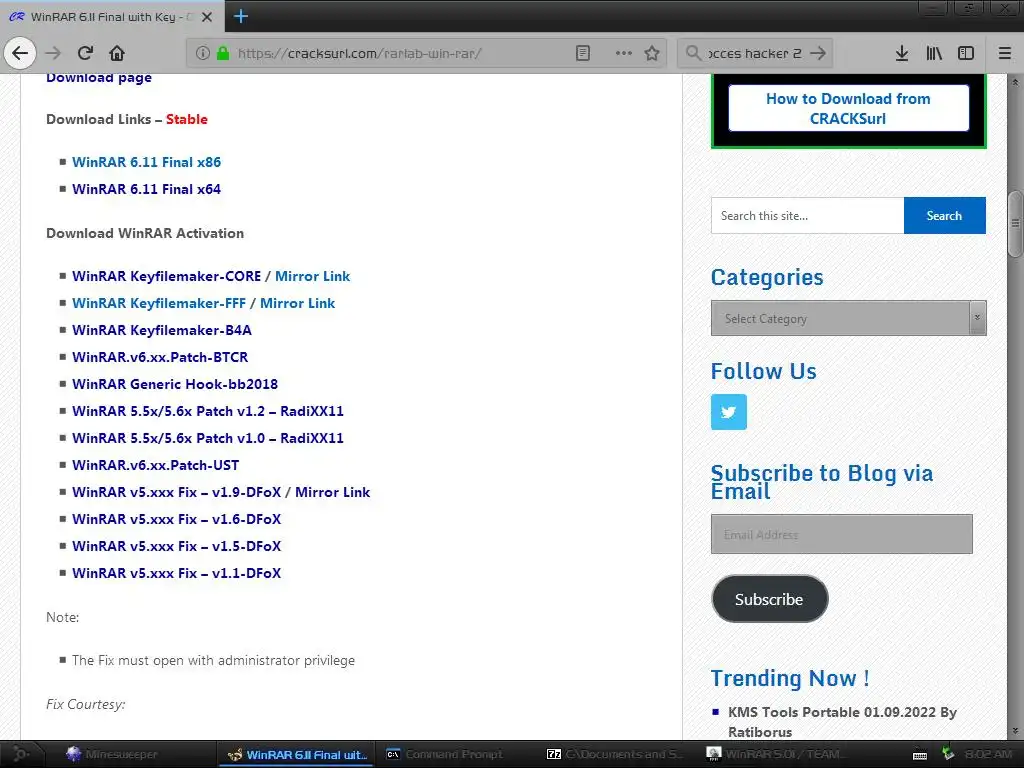The width and height of the screenshot is (1024, 768).
Task: Open WinRAR v5.xxx Fix v1.6-DFoX link
Action: coord(176,519)
